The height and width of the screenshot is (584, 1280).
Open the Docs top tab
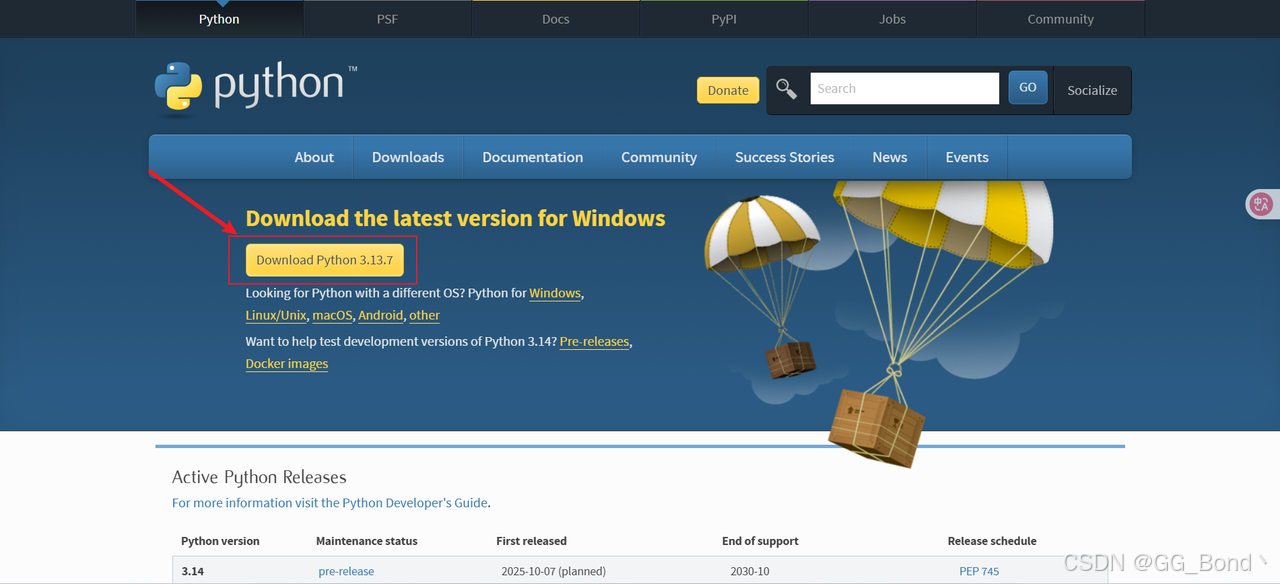[x=556, y=19]
